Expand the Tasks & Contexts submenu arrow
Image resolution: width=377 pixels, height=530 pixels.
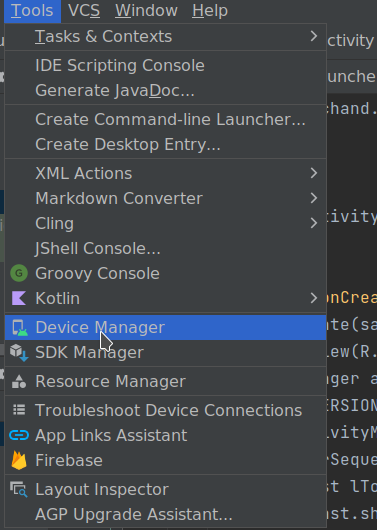pos(314,36)
